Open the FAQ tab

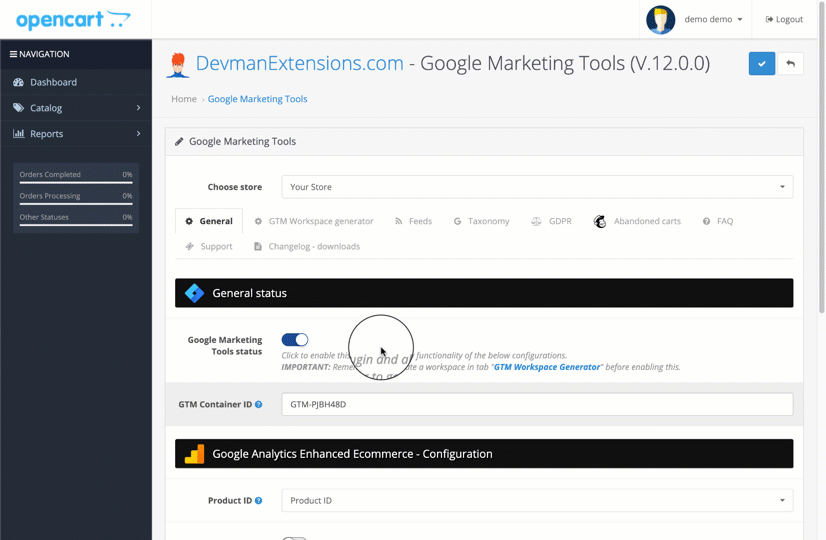pos(717,221)
